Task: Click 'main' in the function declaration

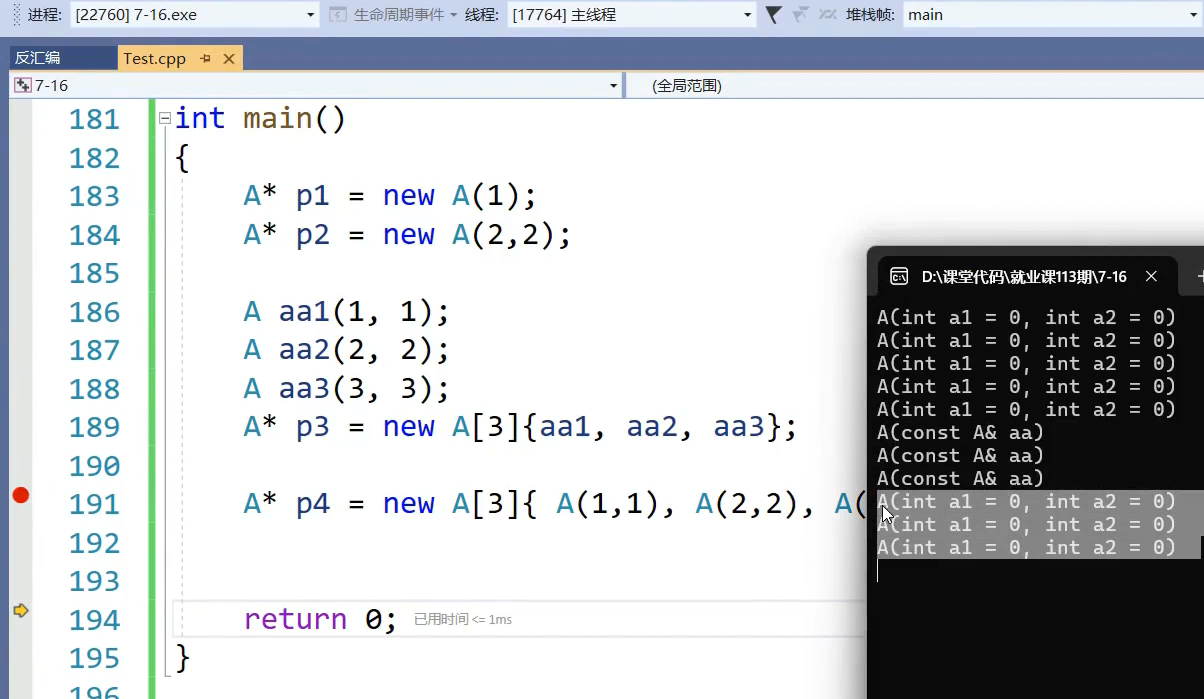Action: coord(278,119)
